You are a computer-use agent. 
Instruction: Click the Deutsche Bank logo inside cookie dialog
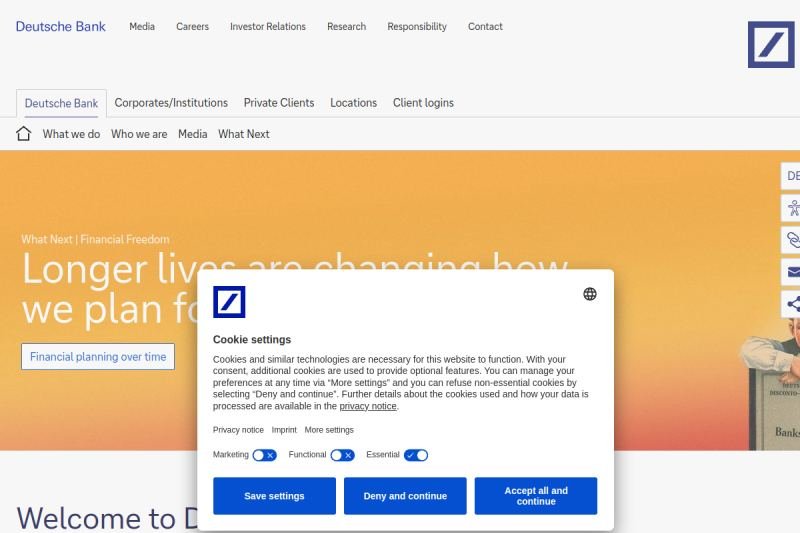point(229,302)
